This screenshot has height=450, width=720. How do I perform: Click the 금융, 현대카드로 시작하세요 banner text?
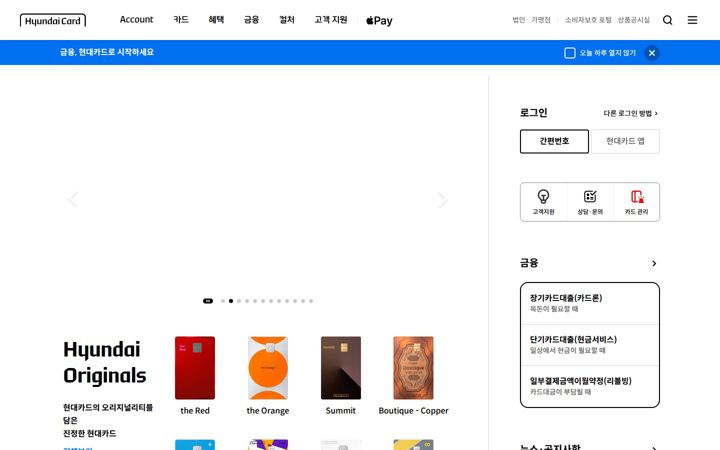click(107, 52)
